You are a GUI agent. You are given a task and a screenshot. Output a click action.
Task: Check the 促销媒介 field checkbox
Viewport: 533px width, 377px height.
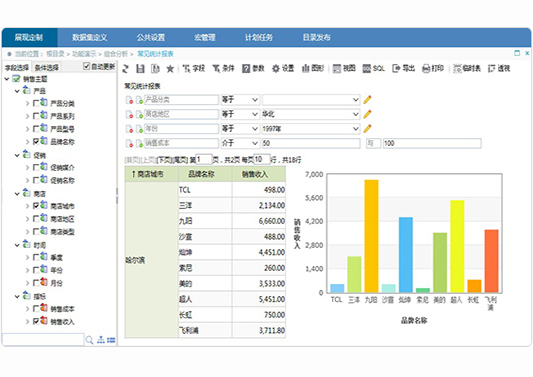pos(36,167)
